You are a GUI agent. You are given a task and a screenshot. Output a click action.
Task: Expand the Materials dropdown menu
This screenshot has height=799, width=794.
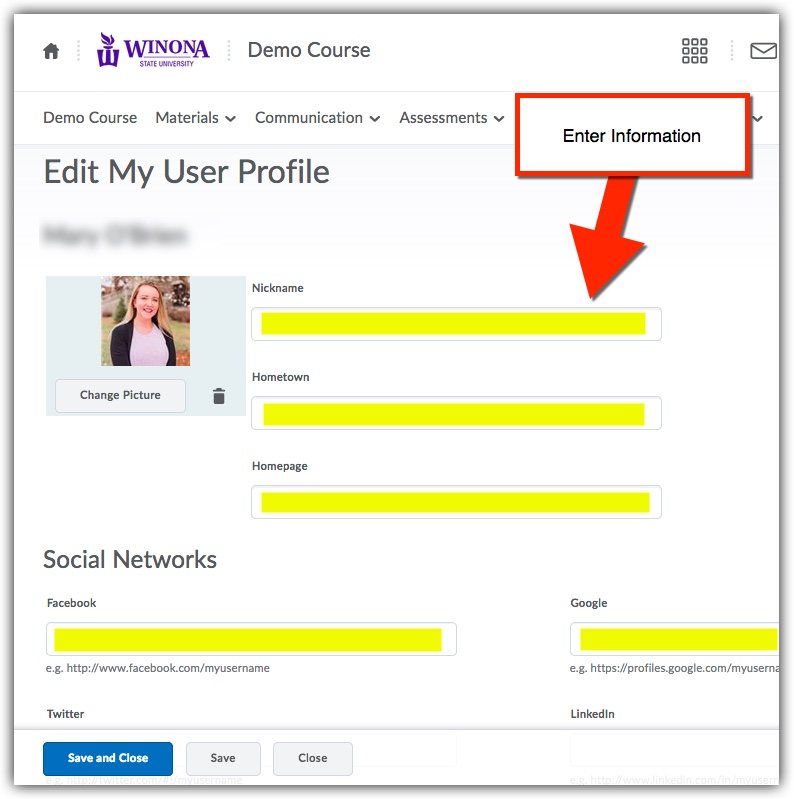(x=195, y=118)
